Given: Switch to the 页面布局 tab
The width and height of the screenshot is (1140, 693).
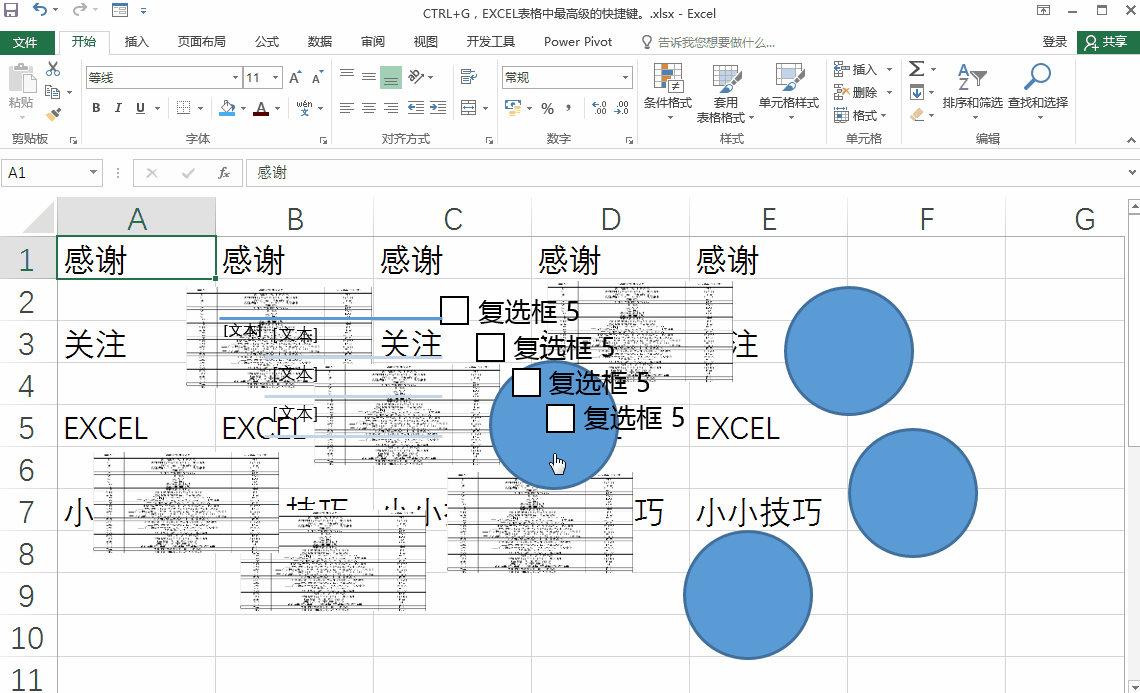Looking at the screenshot, I should tap(201, 42).
